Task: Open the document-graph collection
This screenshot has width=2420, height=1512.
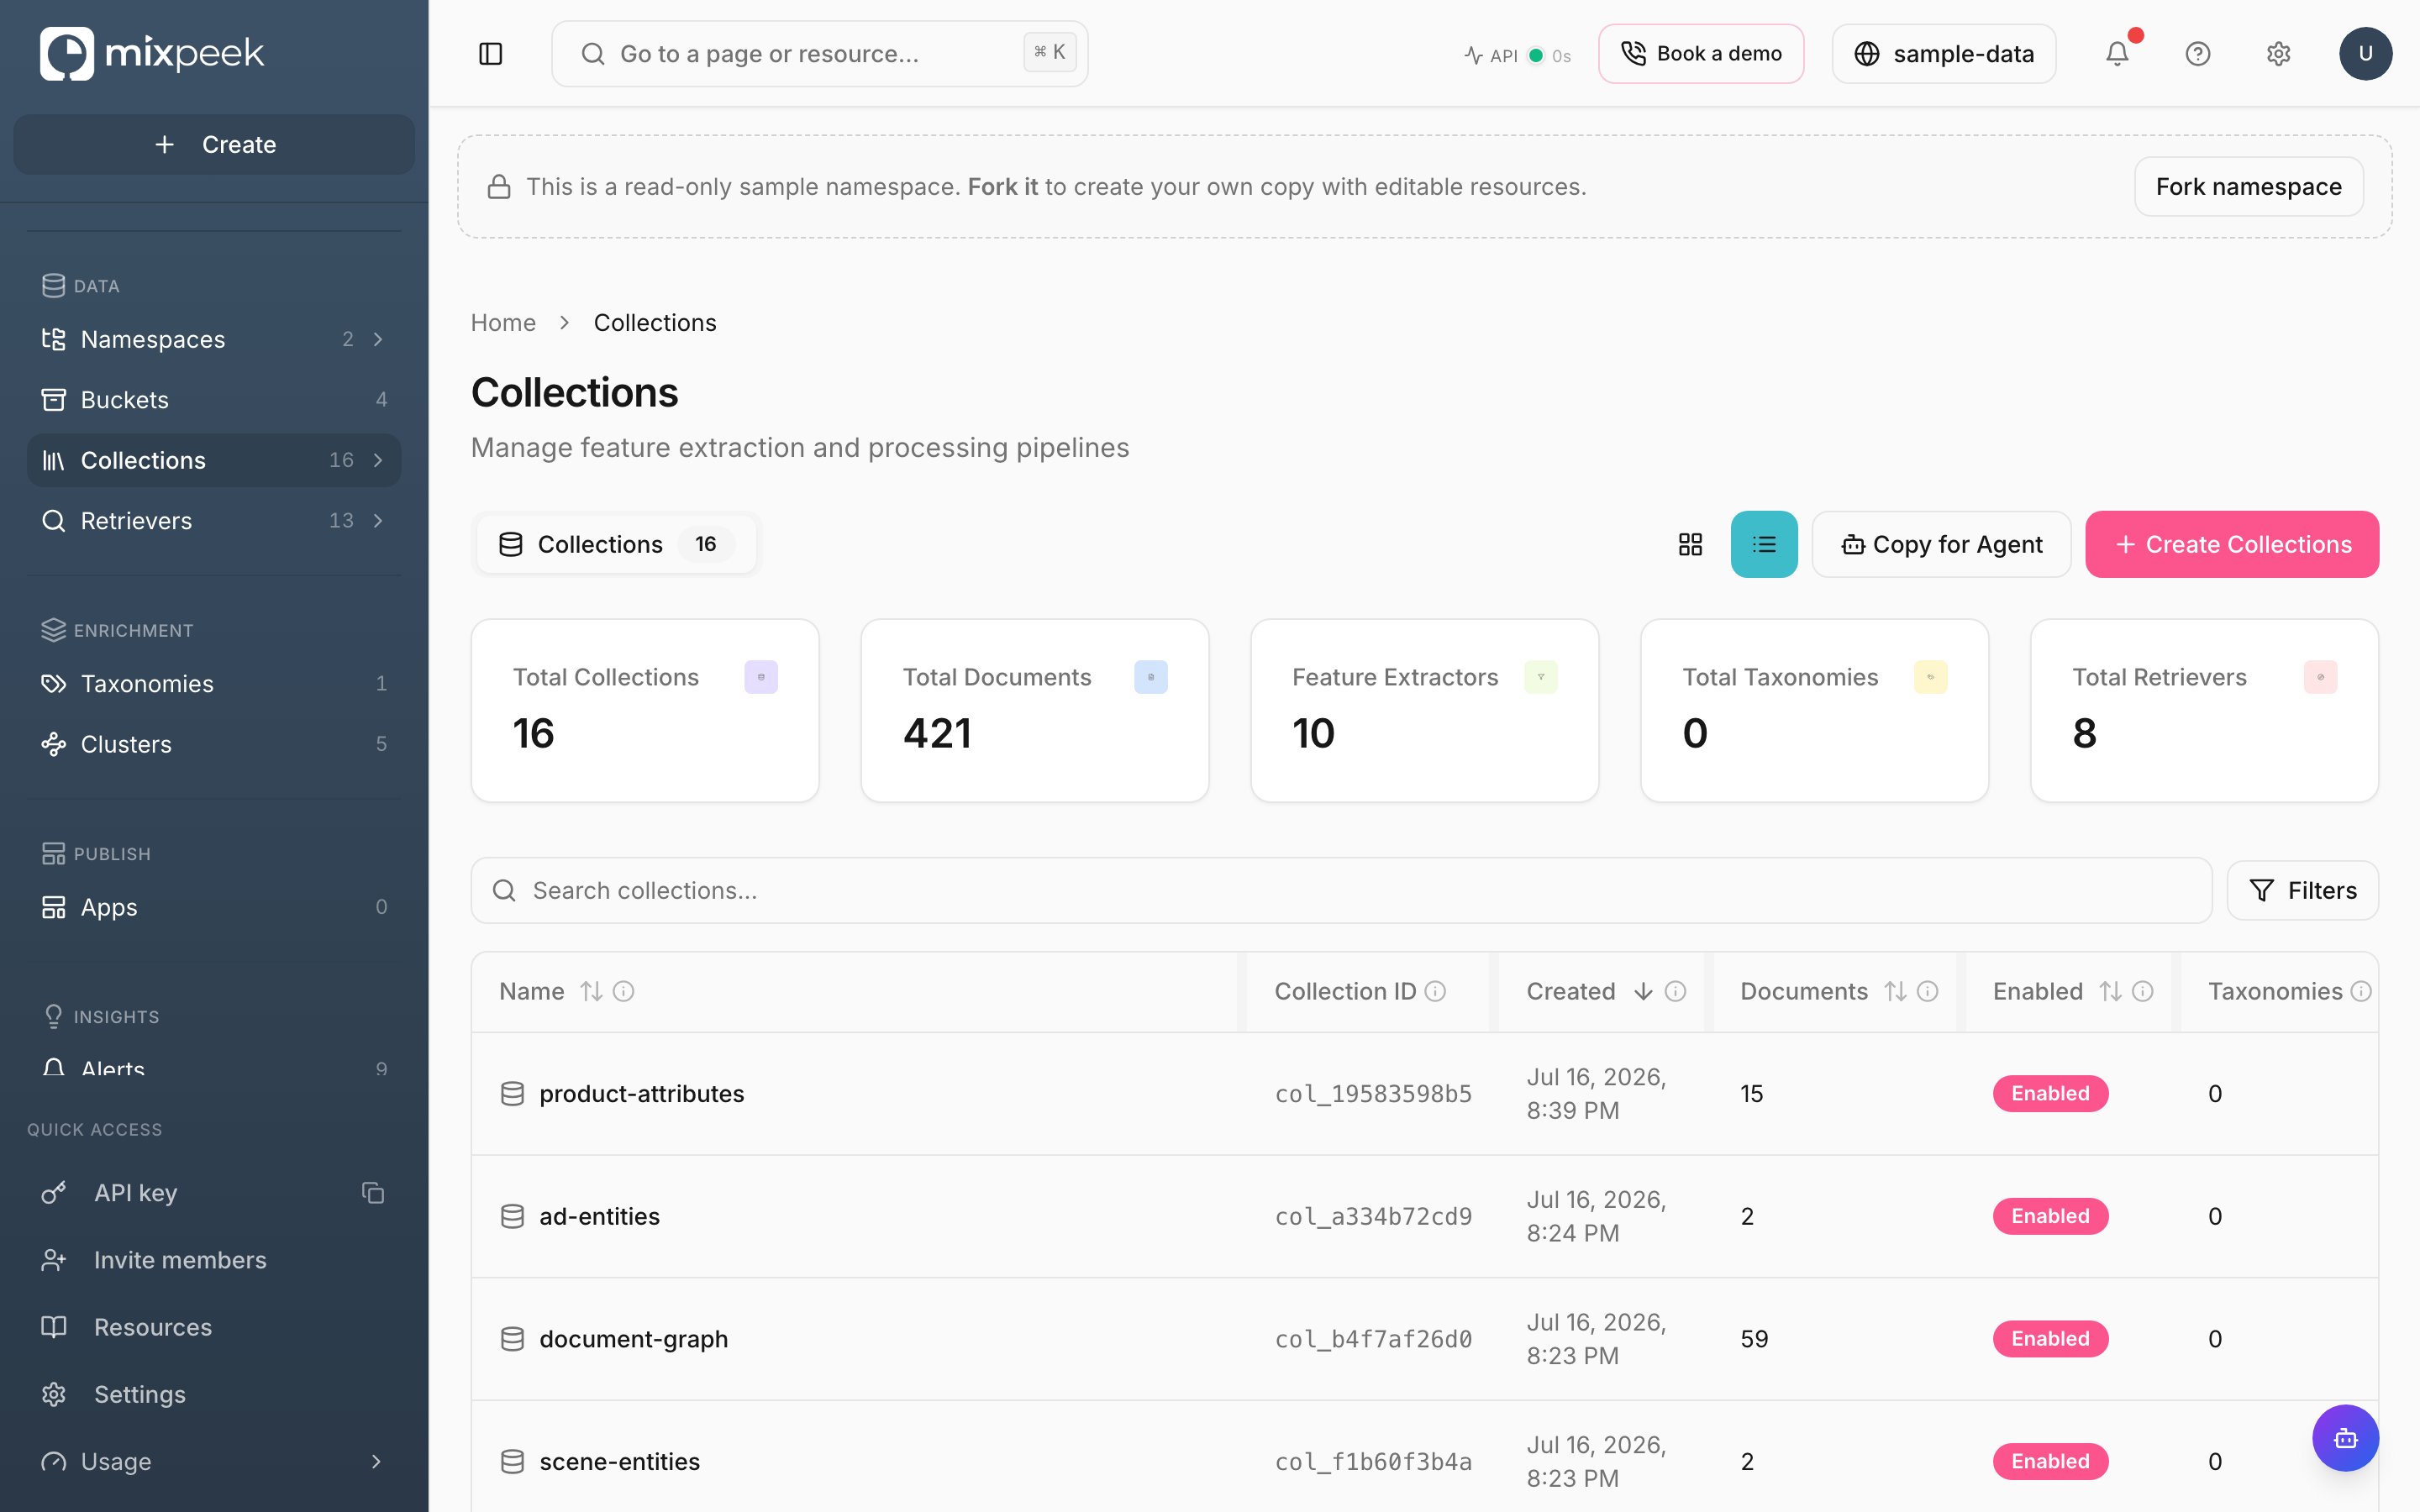Action: coord(633,1339)
